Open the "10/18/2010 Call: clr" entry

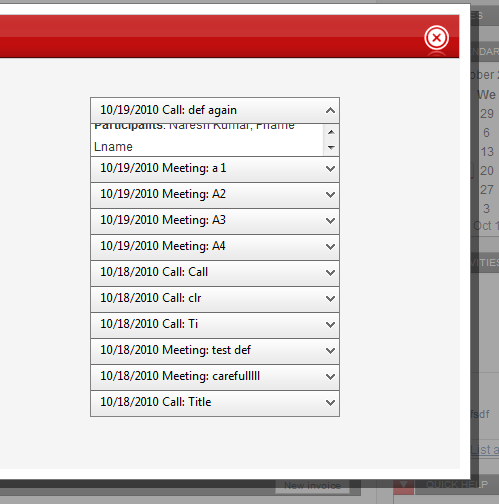click(215, 299)
